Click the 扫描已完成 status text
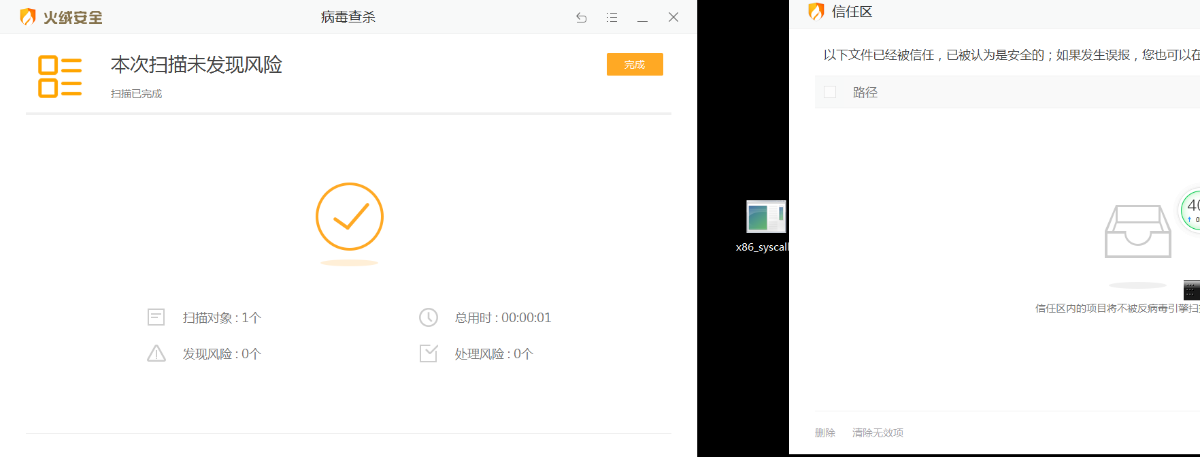 (x=136, y=94)
